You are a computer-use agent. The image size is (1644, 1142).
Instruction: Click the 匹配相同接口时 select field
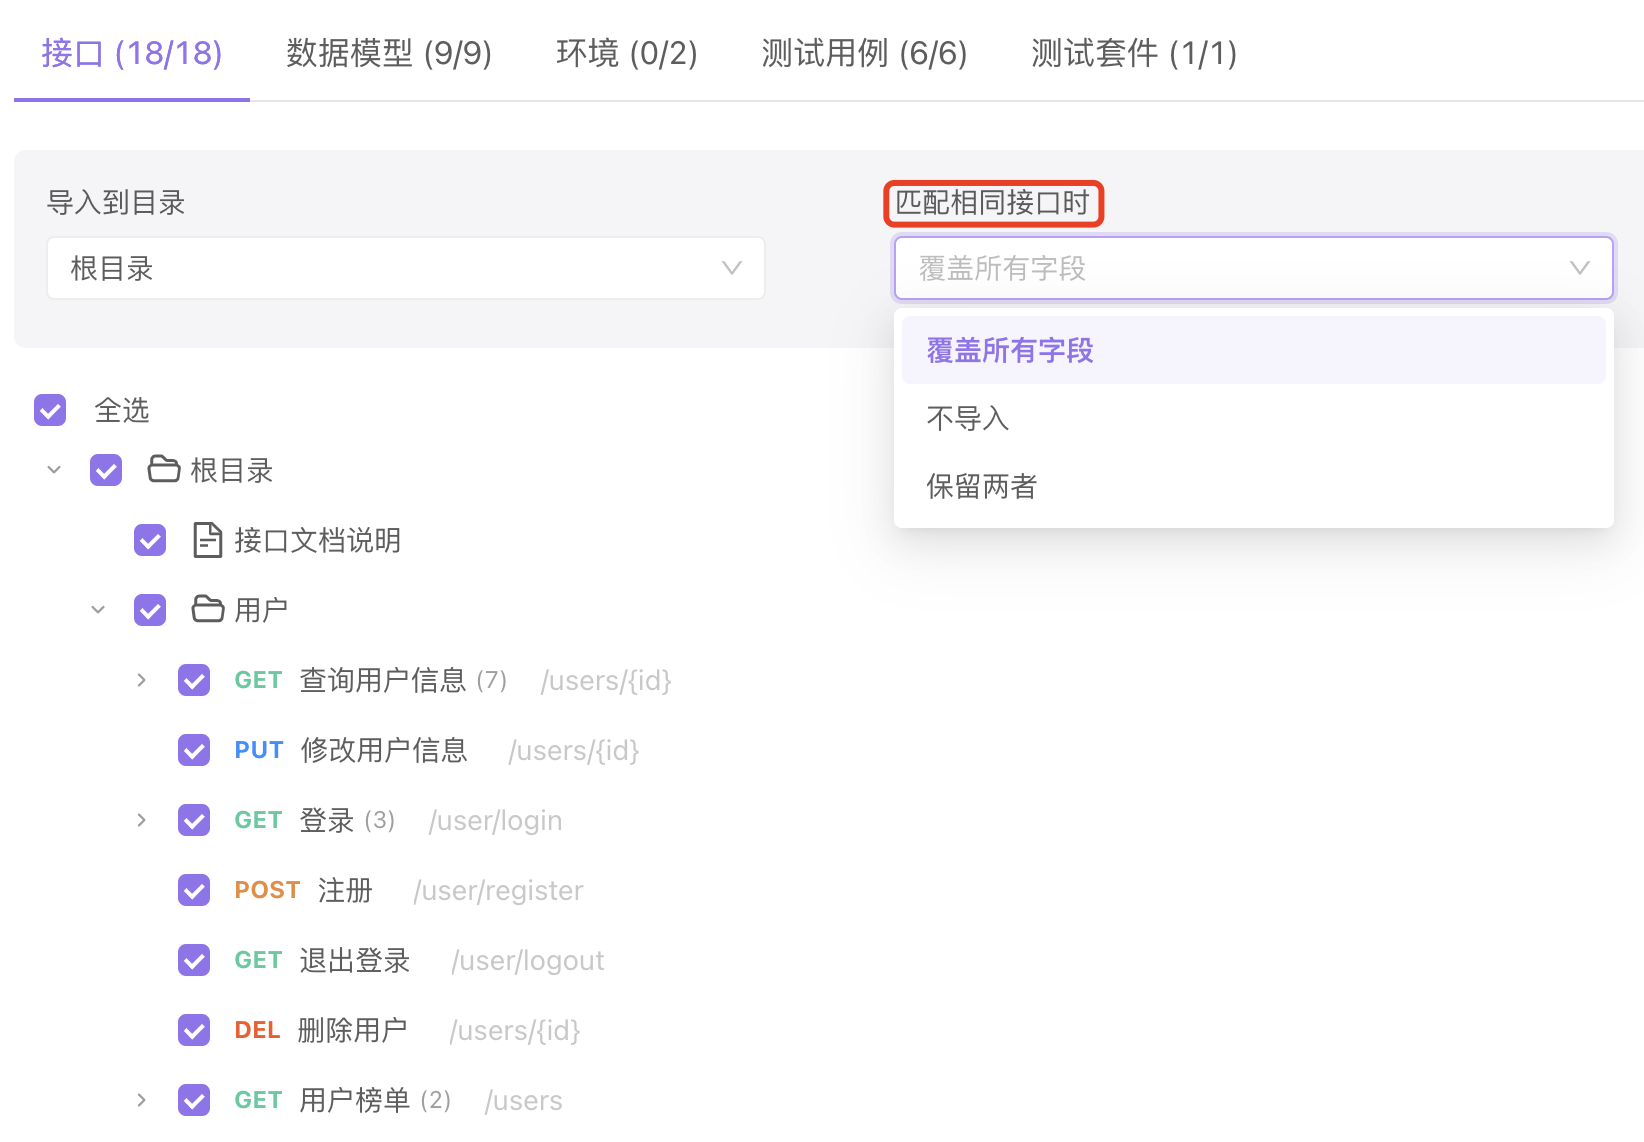pos(1253,268)
